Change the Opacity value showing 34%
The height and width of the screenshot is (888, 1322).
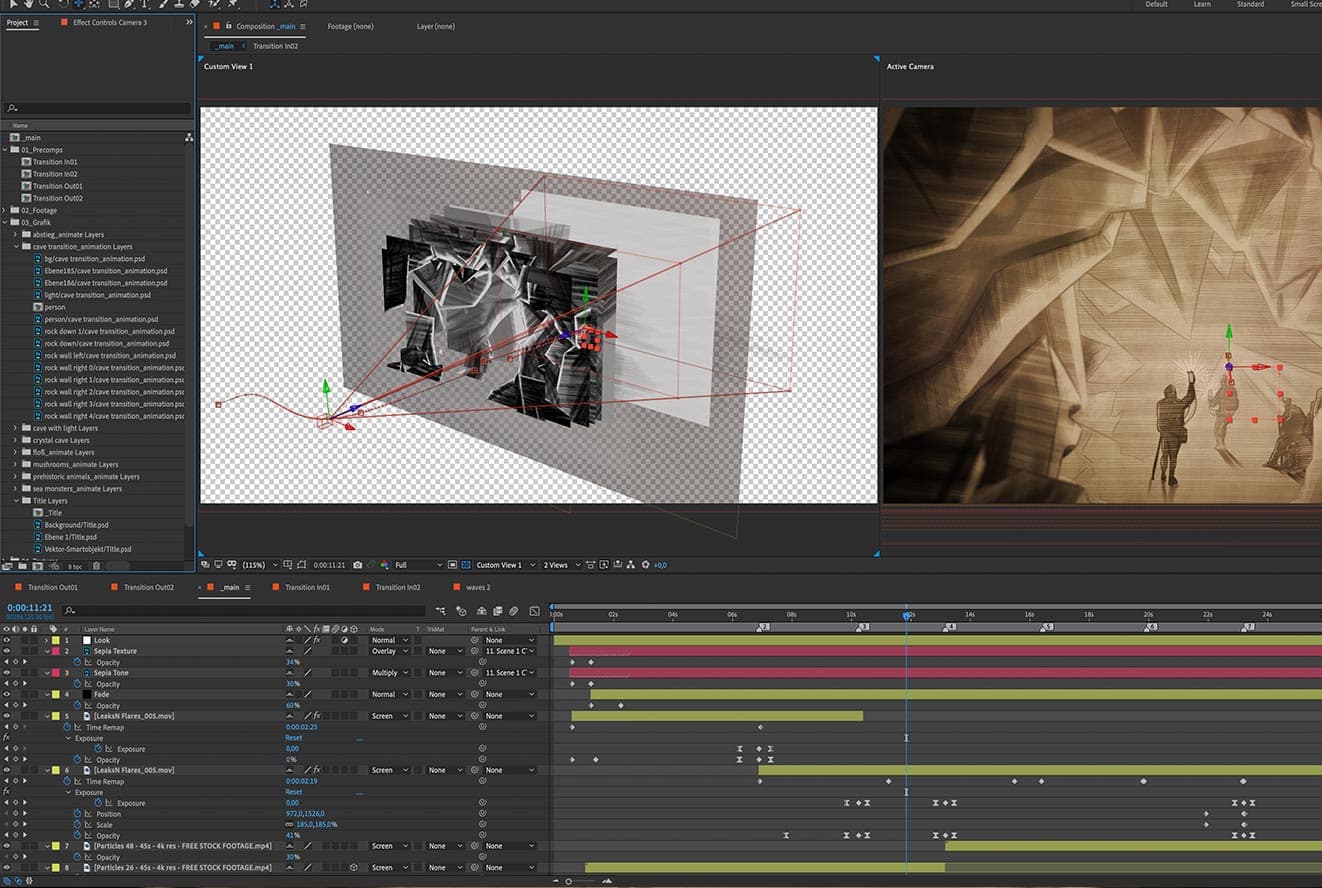click(292, 661)
